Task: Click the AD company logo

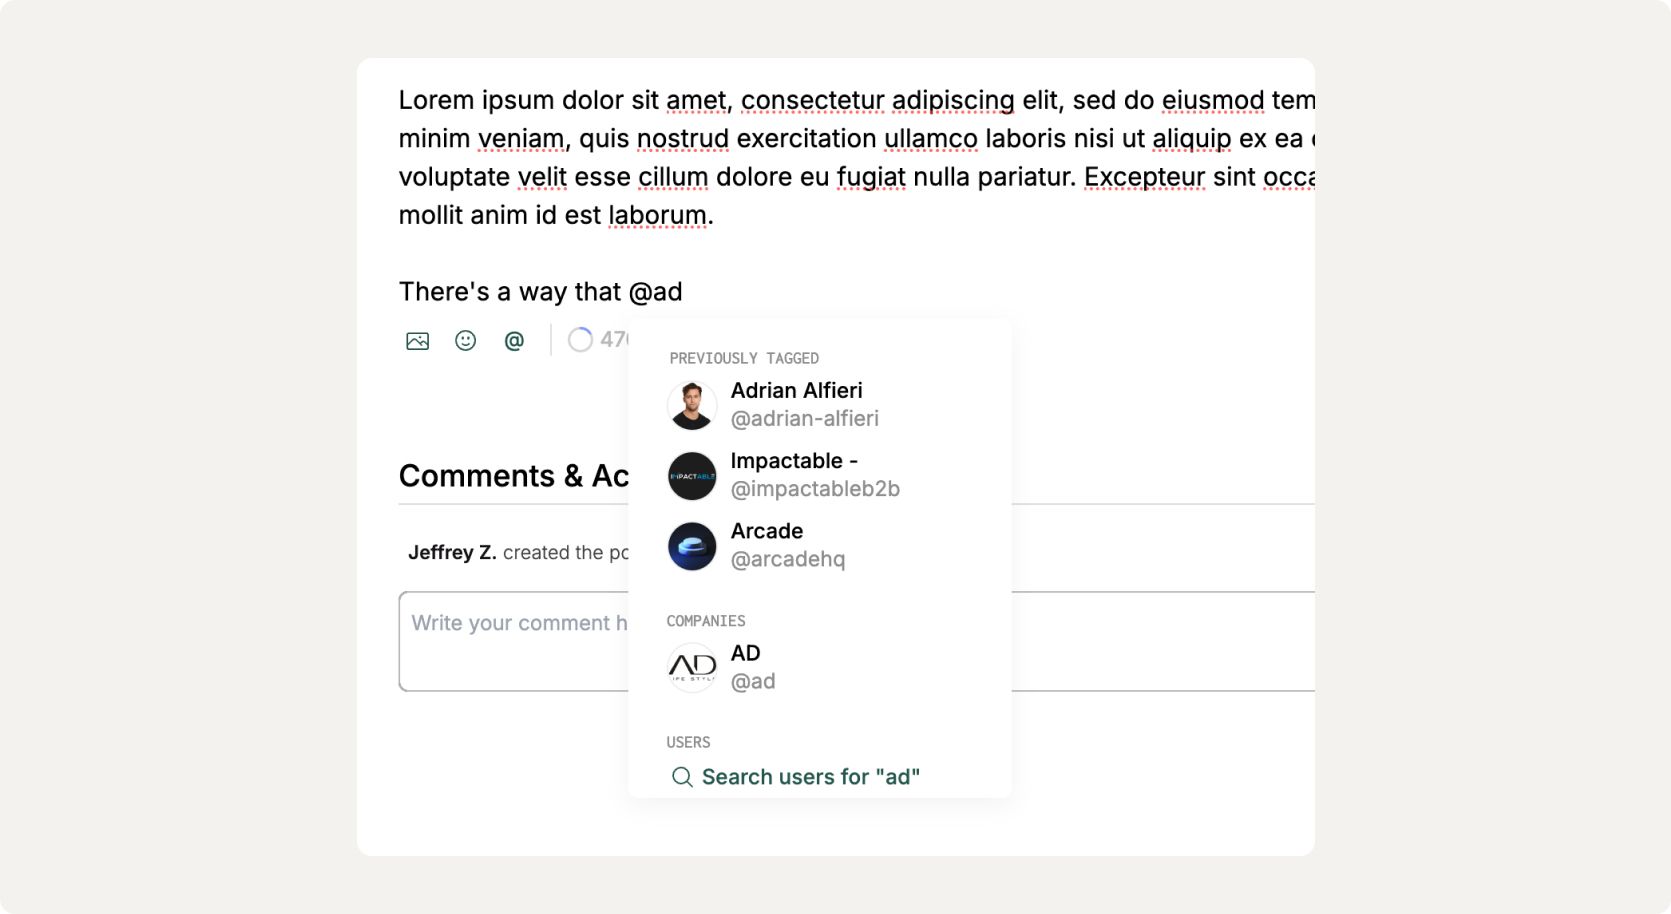Action: (692, 667)
